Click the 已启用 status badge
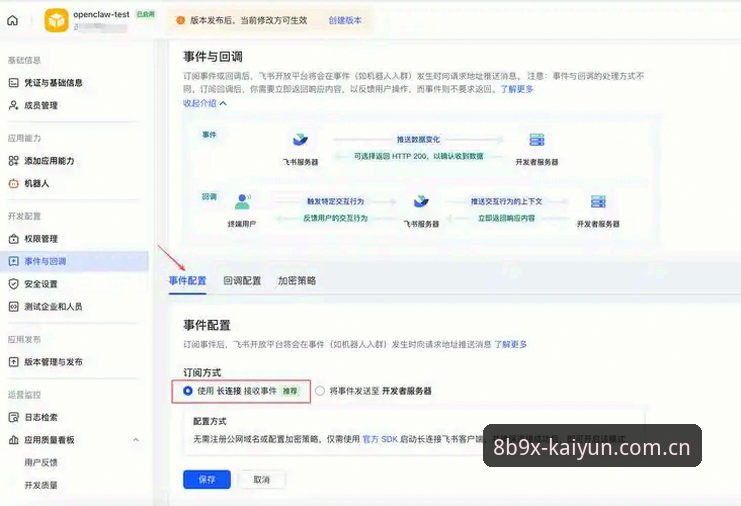The width and height of the screenshot is (741, 506). [146, 14]
